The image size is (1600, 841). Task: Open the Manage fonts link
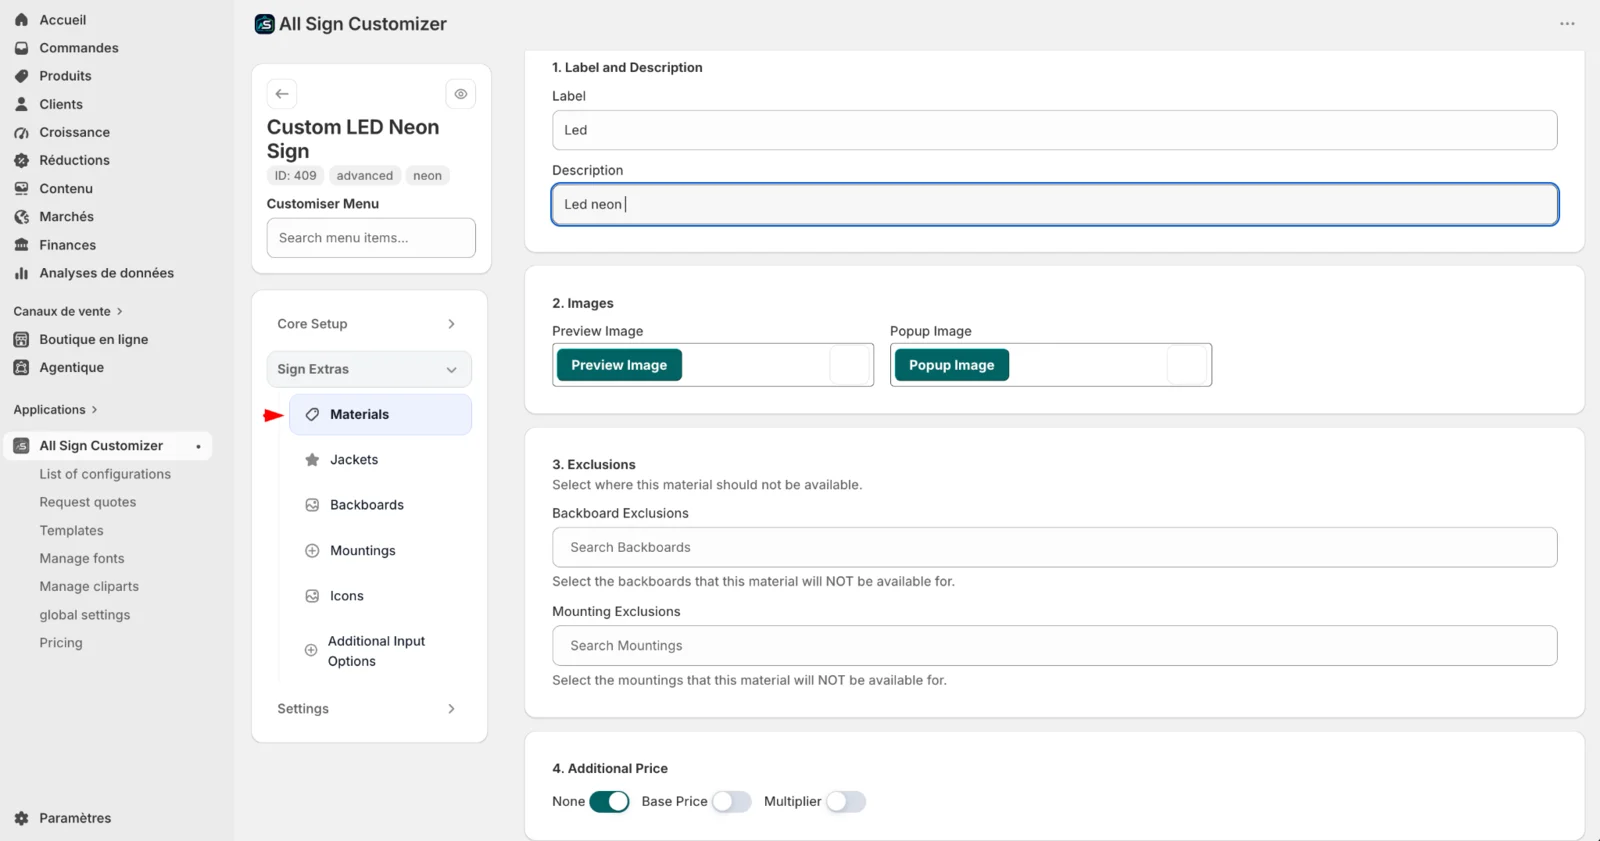point(82,559)
